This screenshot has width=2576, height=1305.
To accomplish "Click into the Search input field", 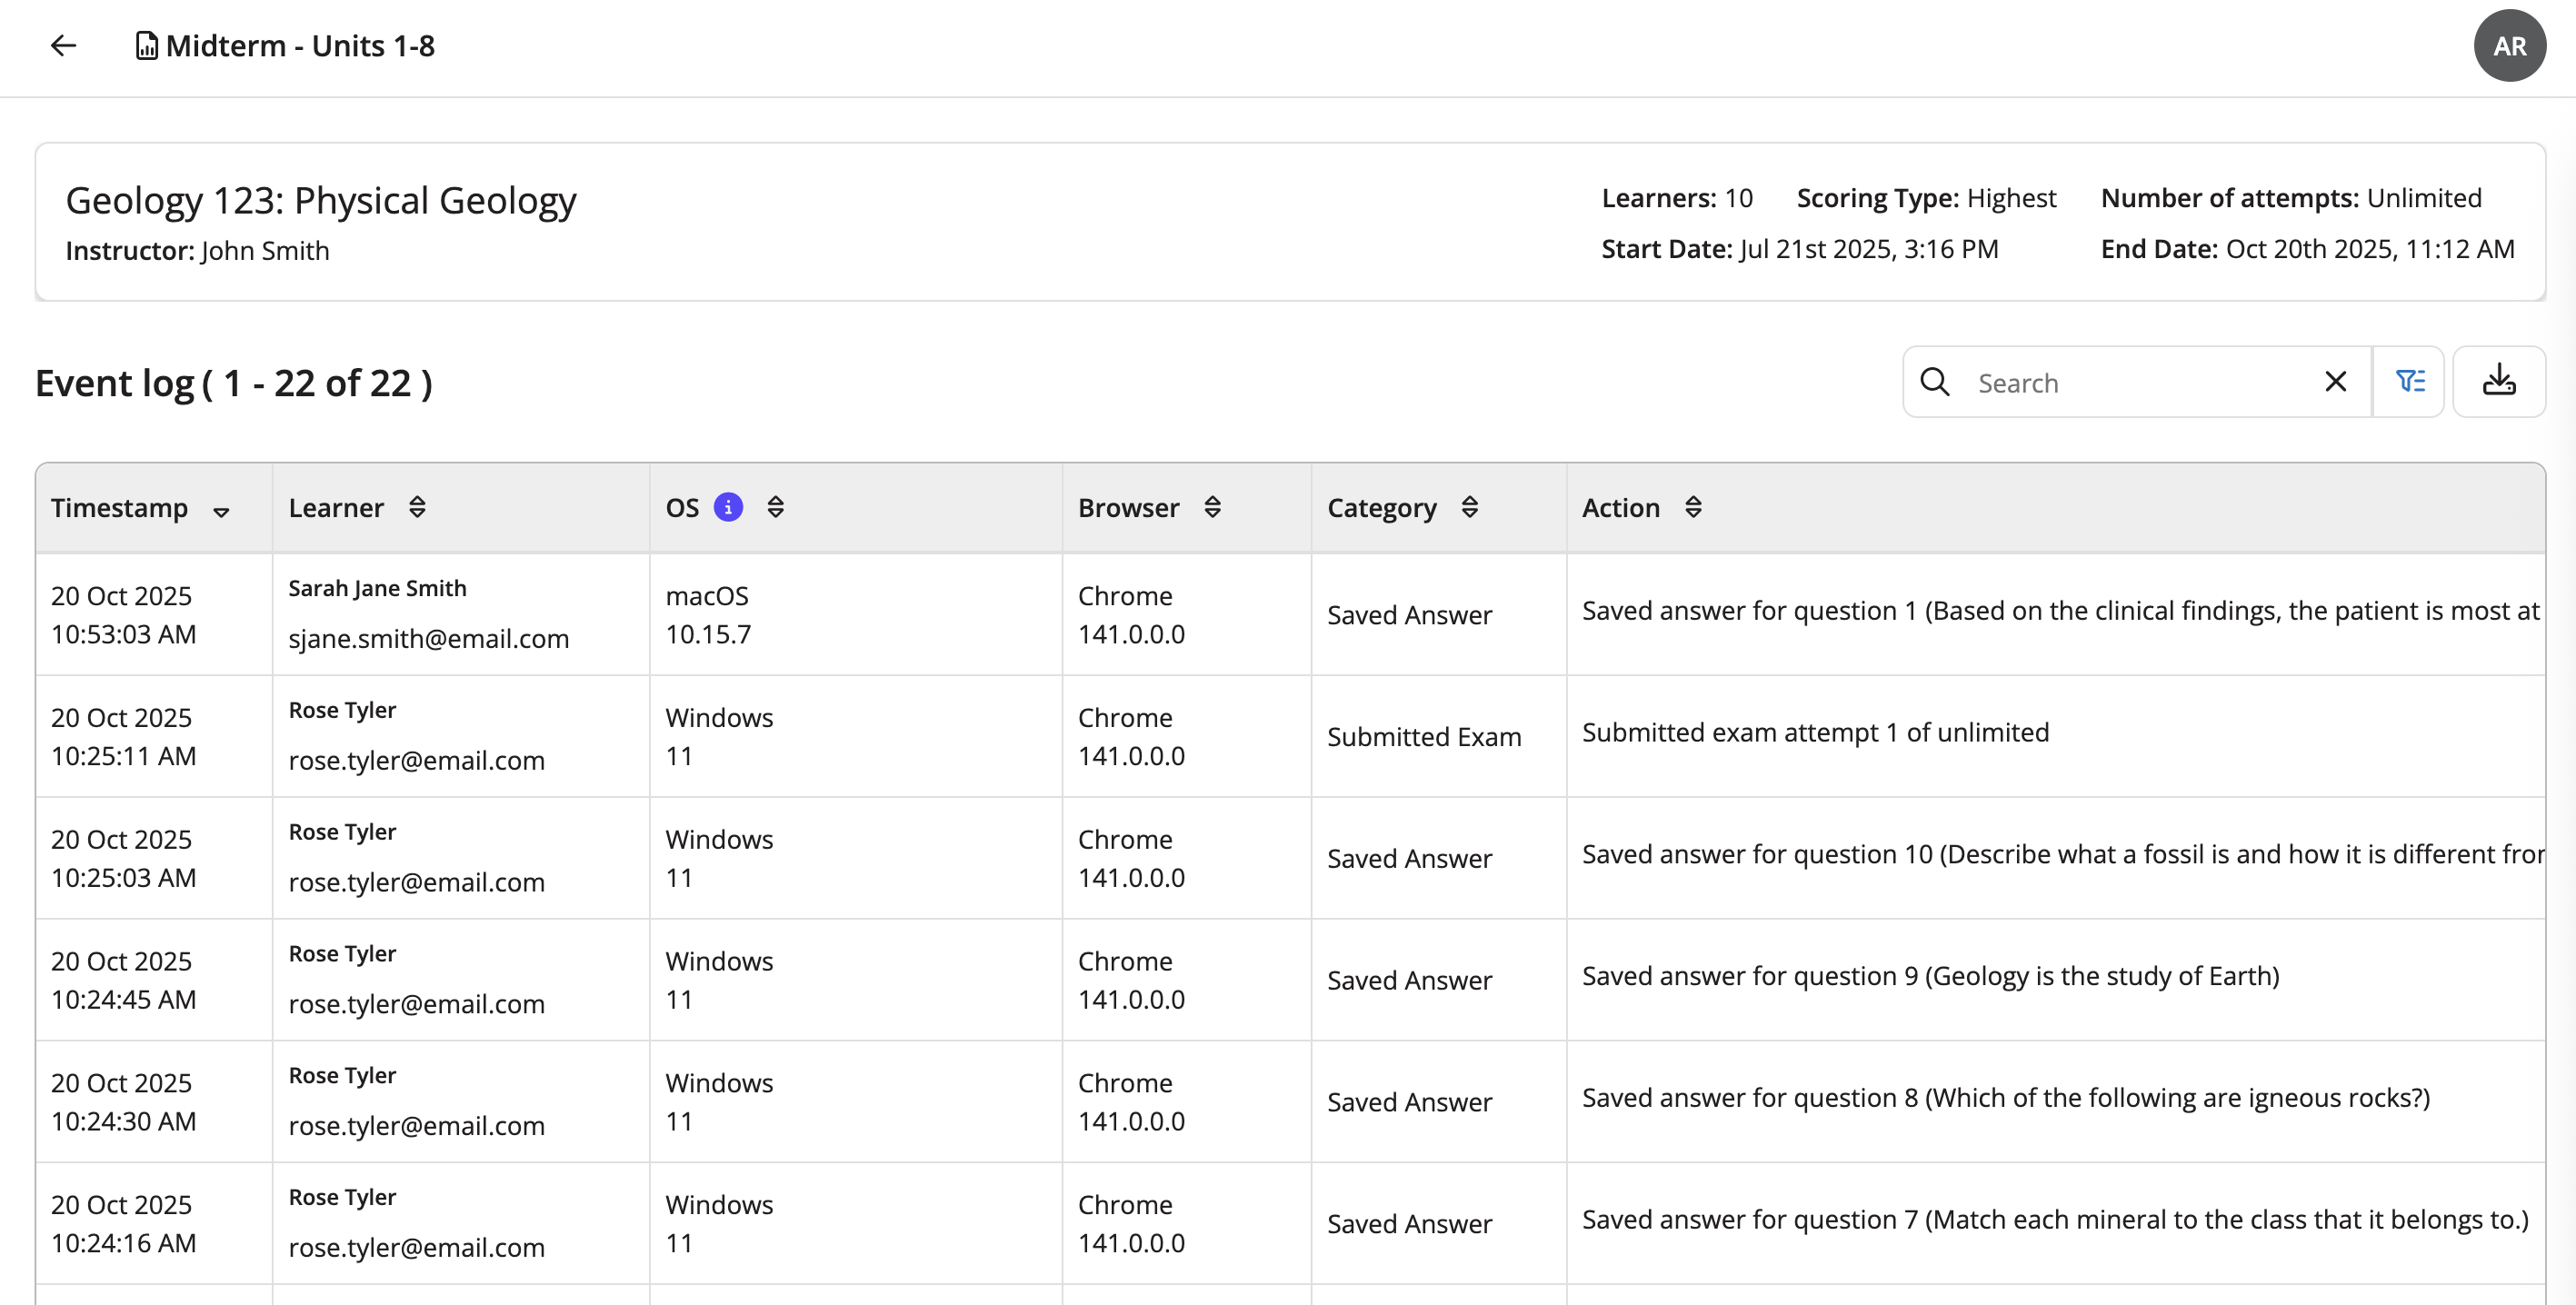I will [x=2140, y=383].
